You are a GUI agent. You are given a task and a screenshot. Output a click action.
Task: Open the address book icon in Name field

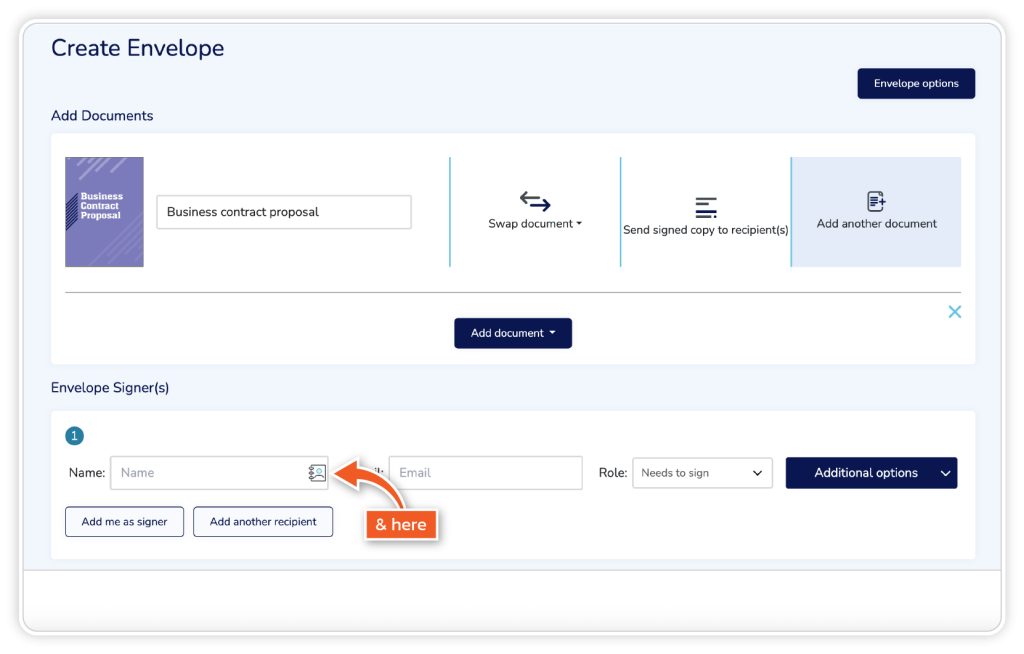tap(317, 473)
